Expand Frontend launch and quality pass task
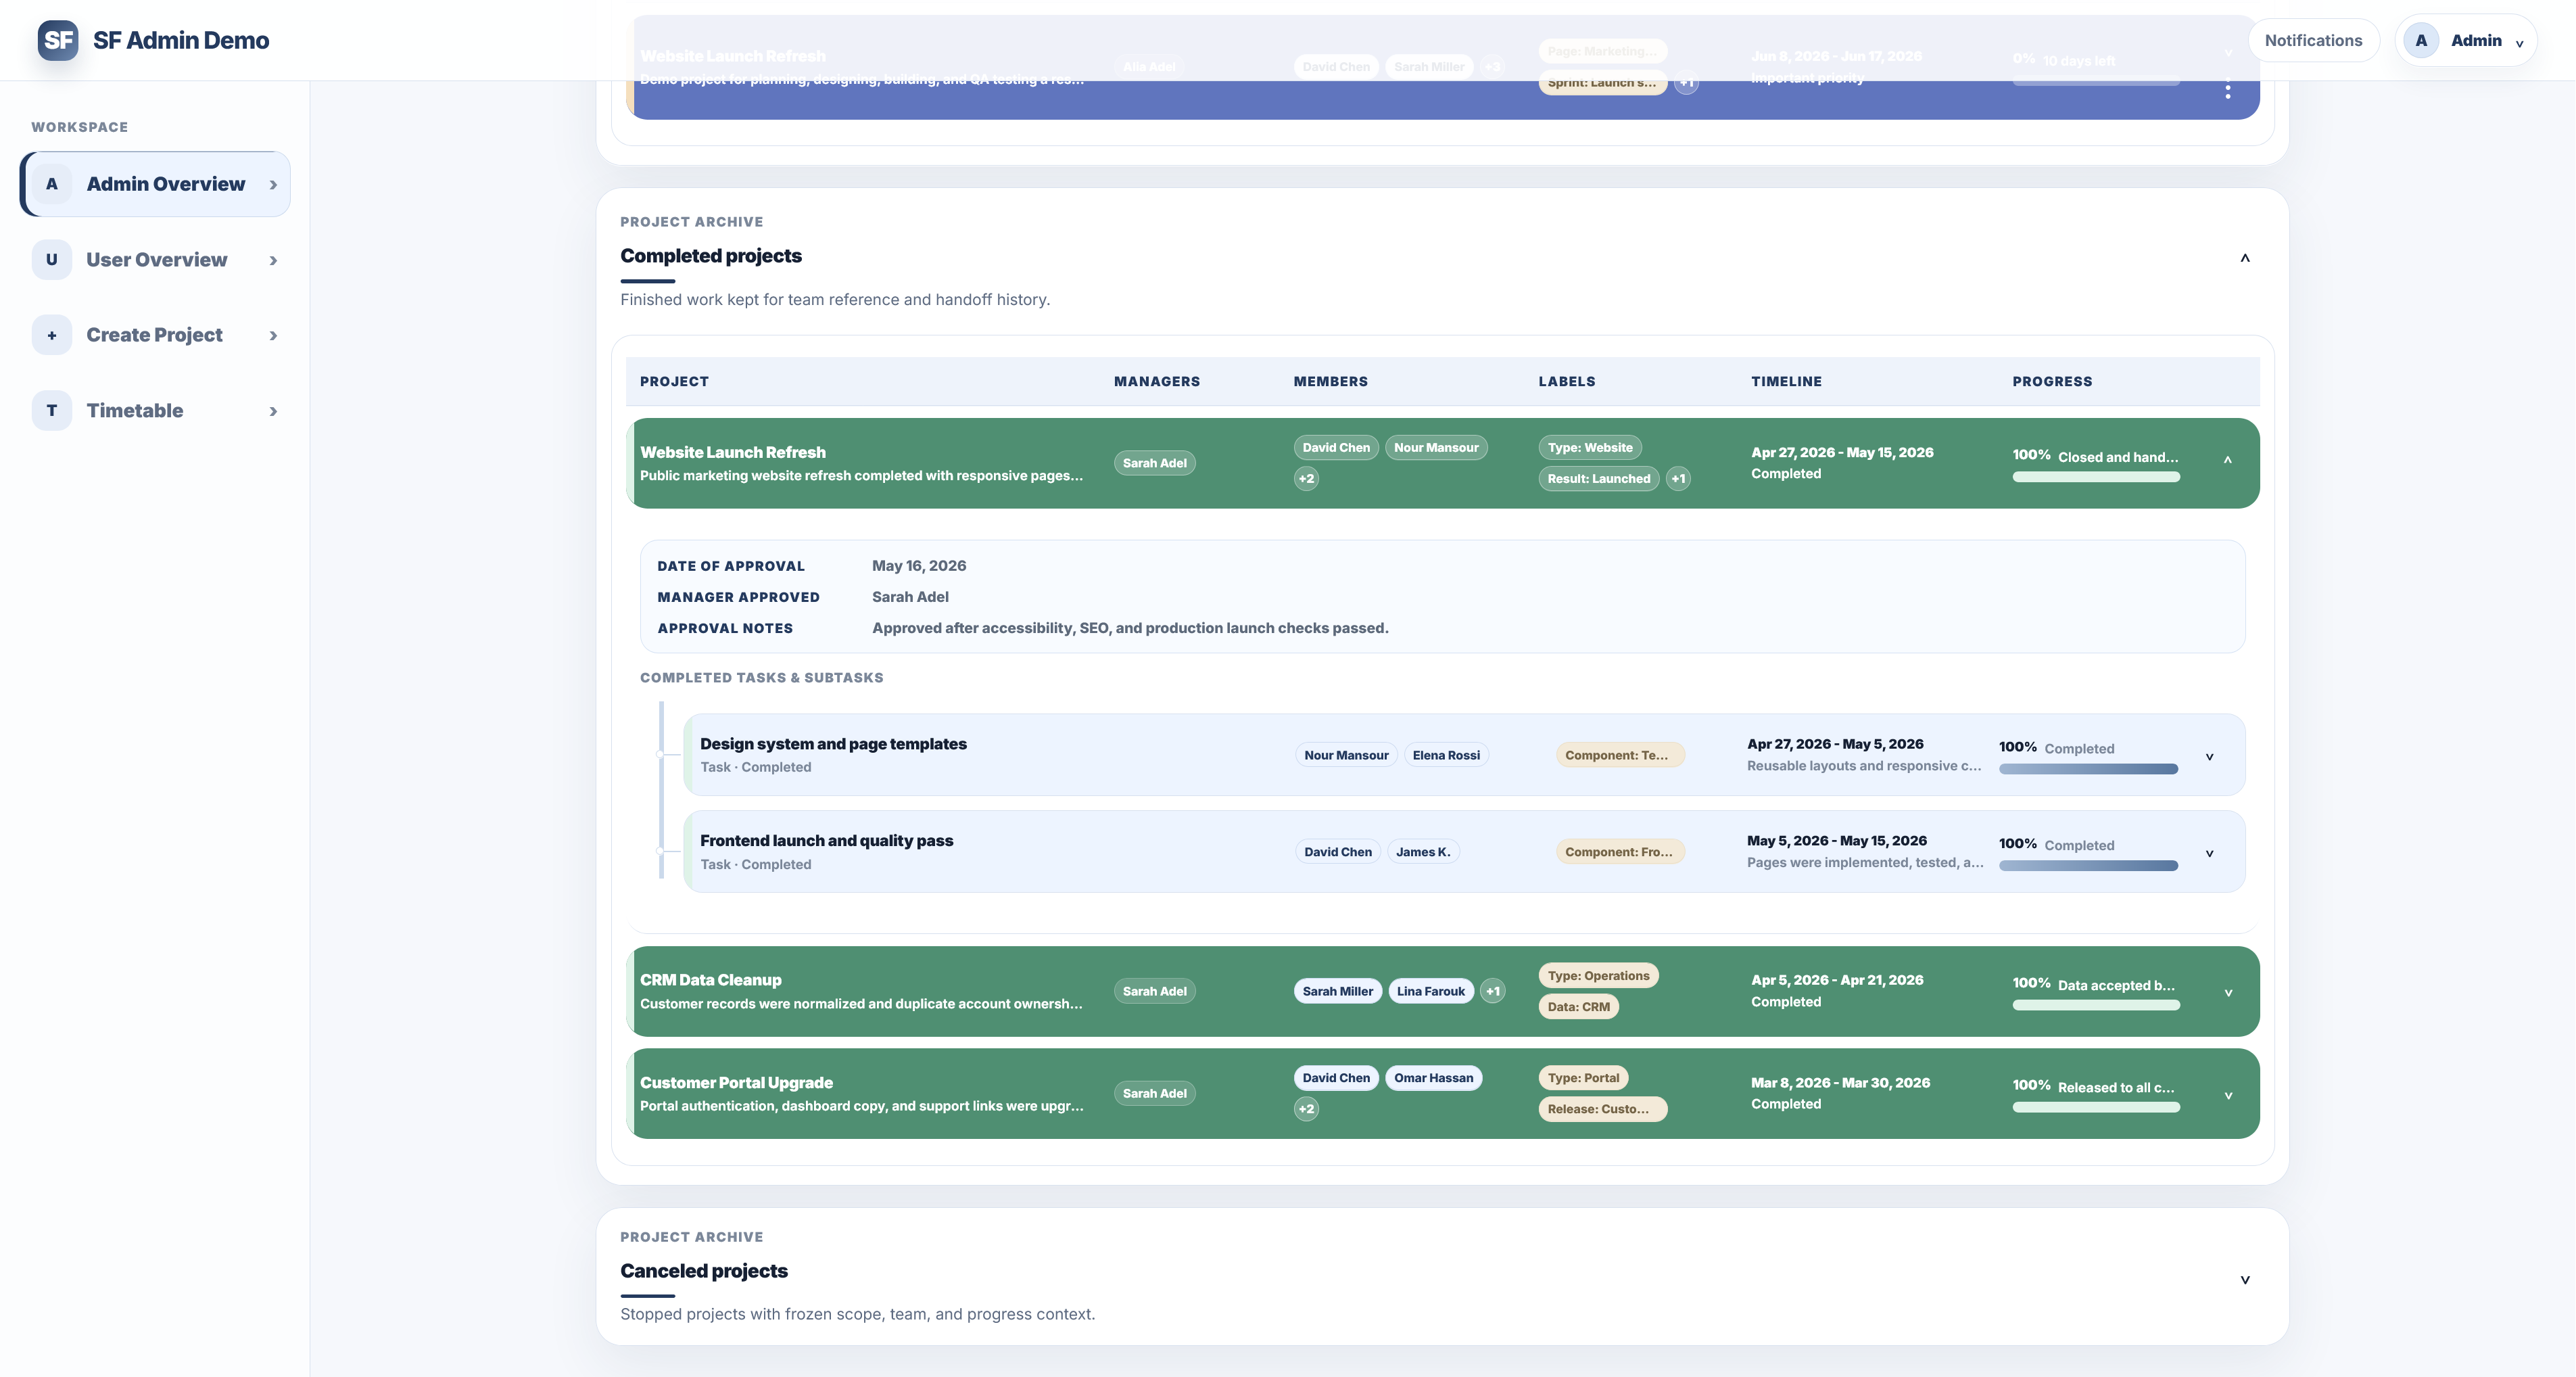The width and height of the screenshot is (2576, 1377). (x=2210, y=854)
